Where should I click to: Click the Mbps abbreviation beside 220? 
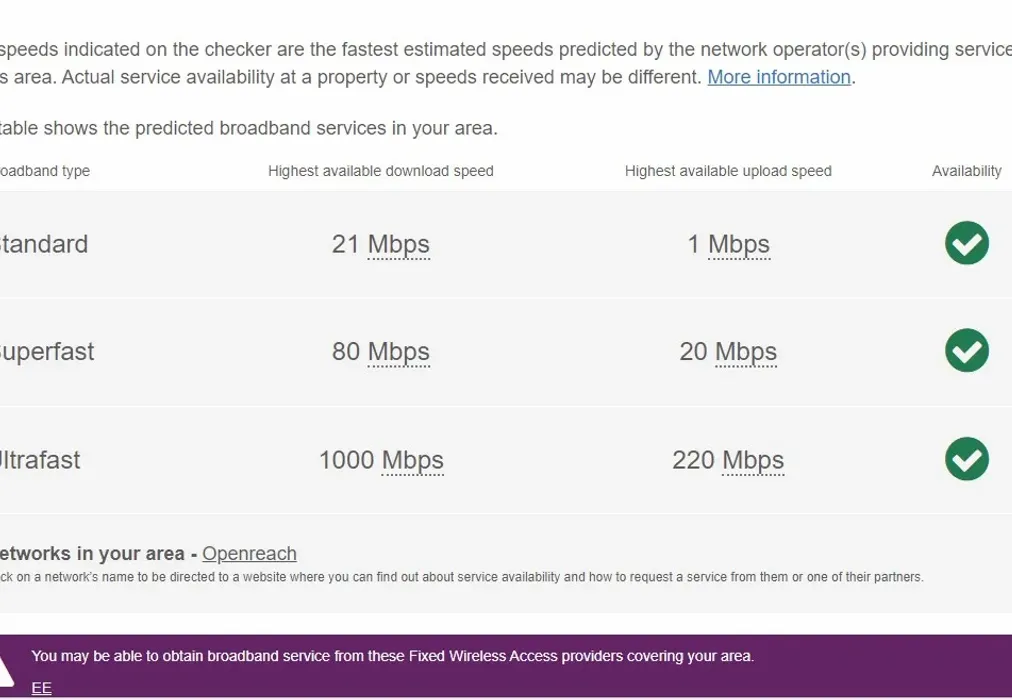[x=753, y=460]
